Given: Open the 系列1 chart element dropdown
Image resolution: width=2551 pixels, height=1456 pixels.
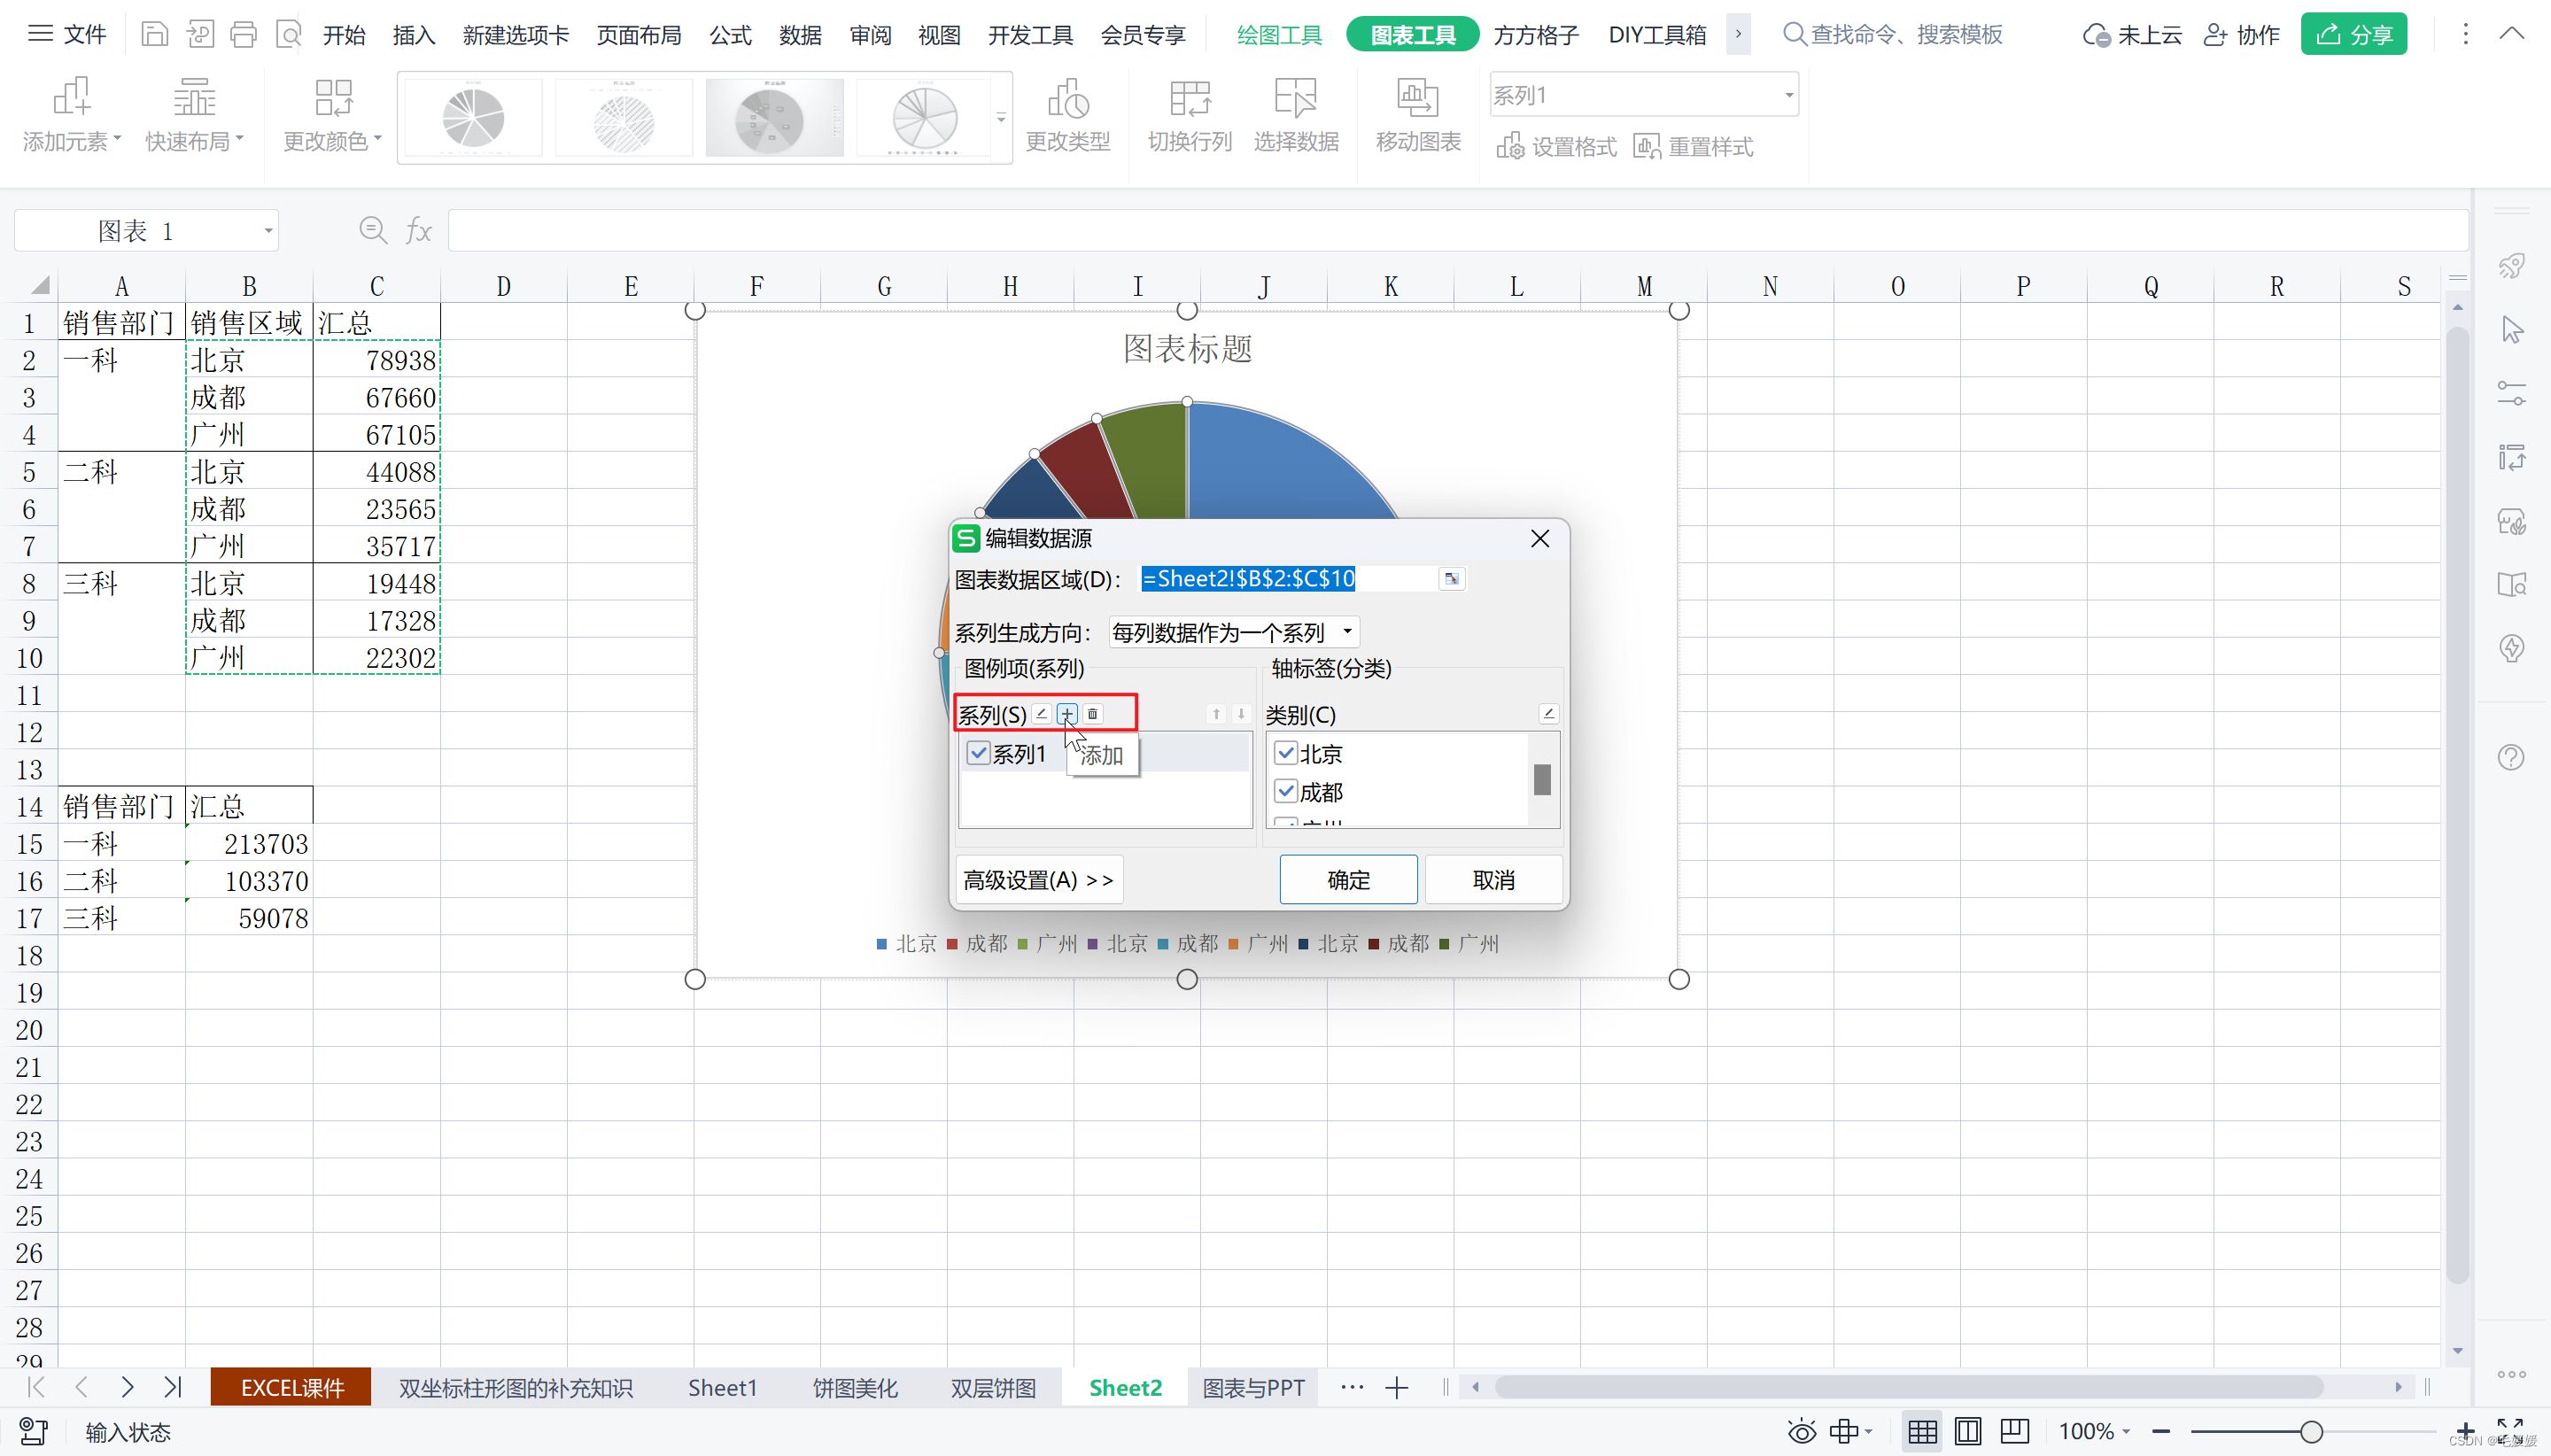Looking at the screenshot, I should (x=1788, y=96).
